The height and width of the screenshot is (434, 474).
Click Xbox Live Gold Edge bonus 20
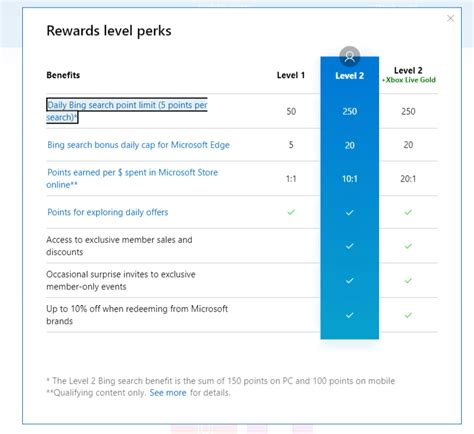pos(408,145)
